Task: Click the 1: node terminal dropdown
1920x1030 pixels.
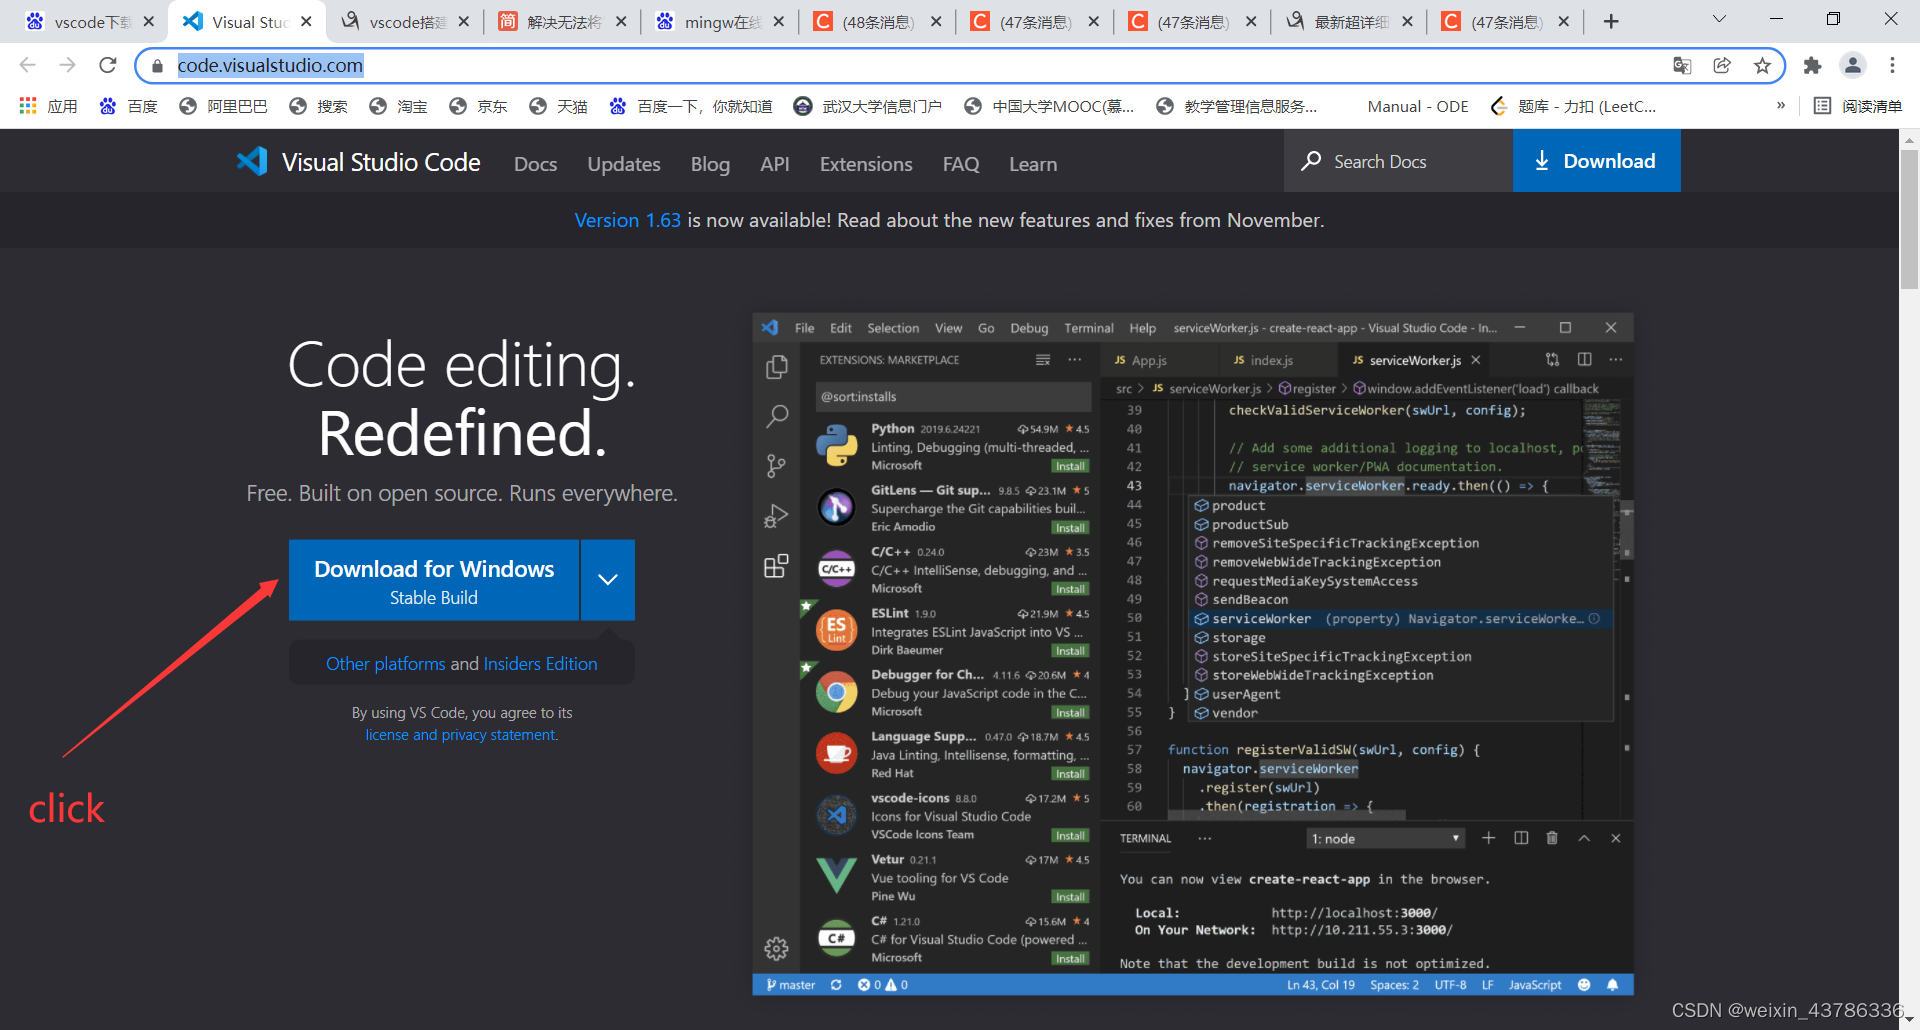Action: [x=1386, y=838]
